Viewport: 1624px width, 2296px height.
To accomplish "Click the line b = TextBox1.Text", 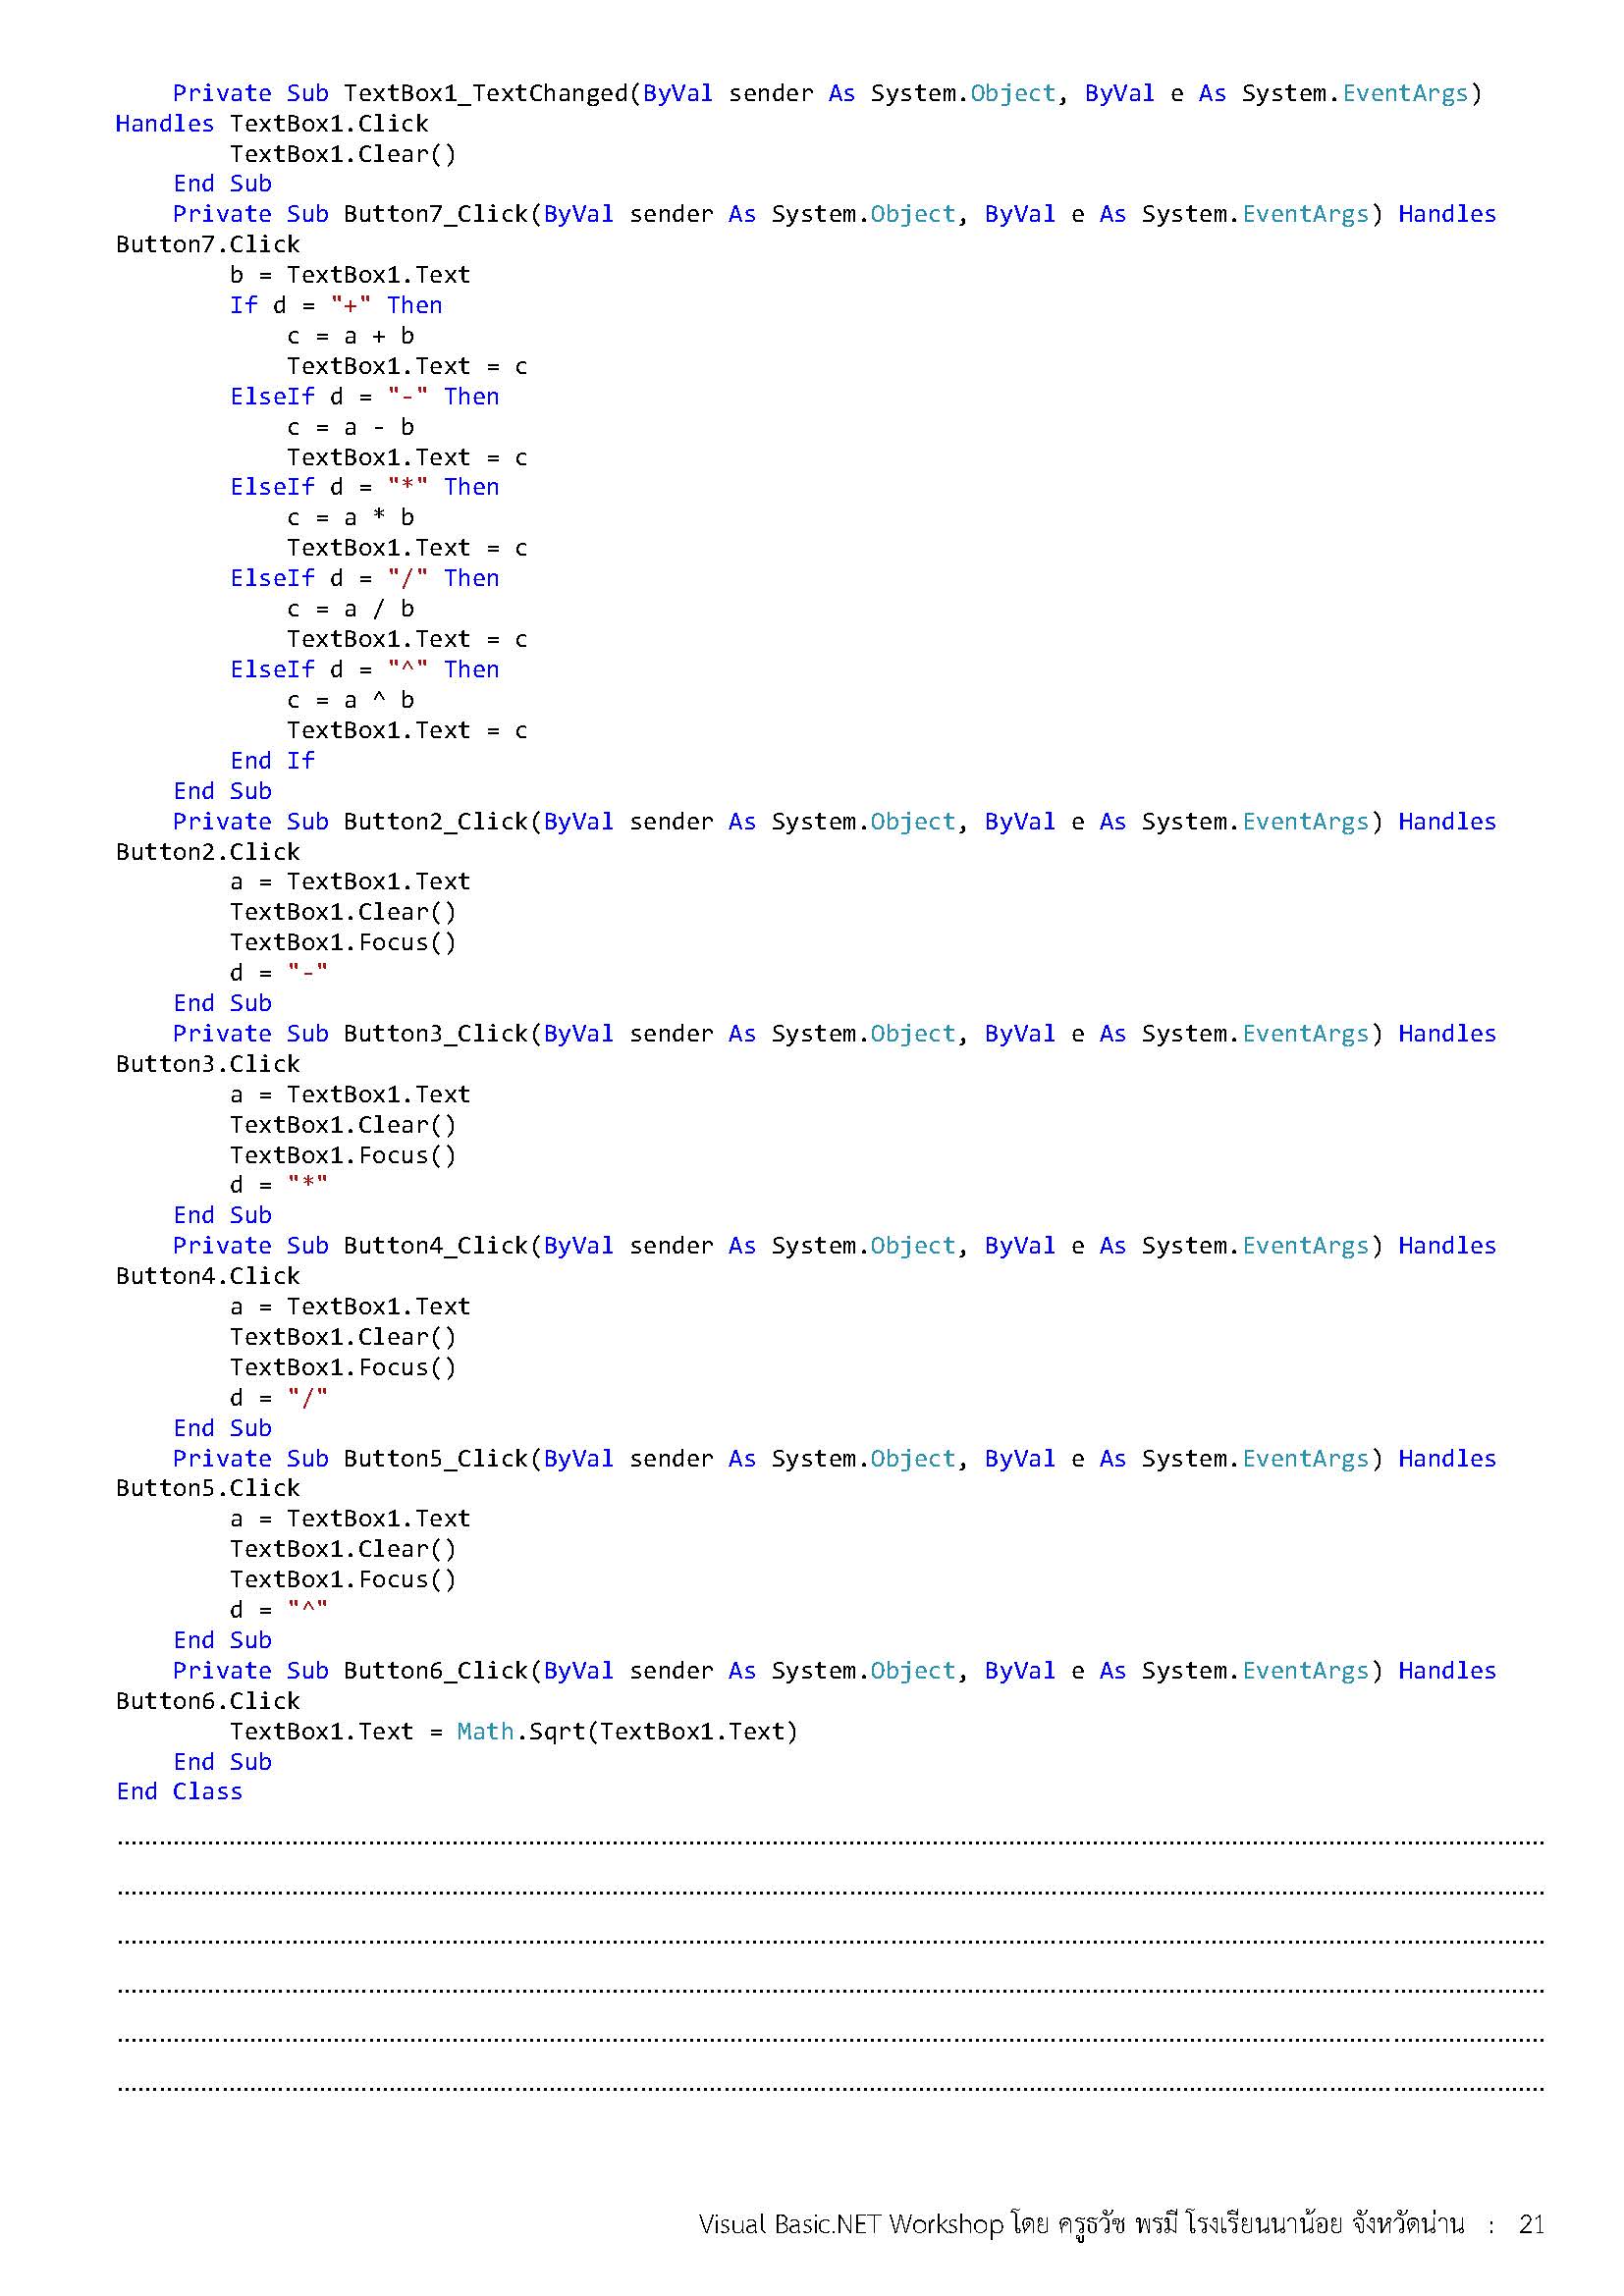I will (349, 275).
